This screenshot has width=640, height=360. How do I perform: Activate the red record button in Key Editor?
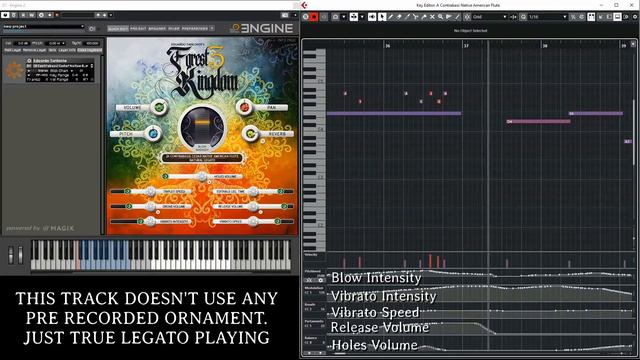point(314,17)
